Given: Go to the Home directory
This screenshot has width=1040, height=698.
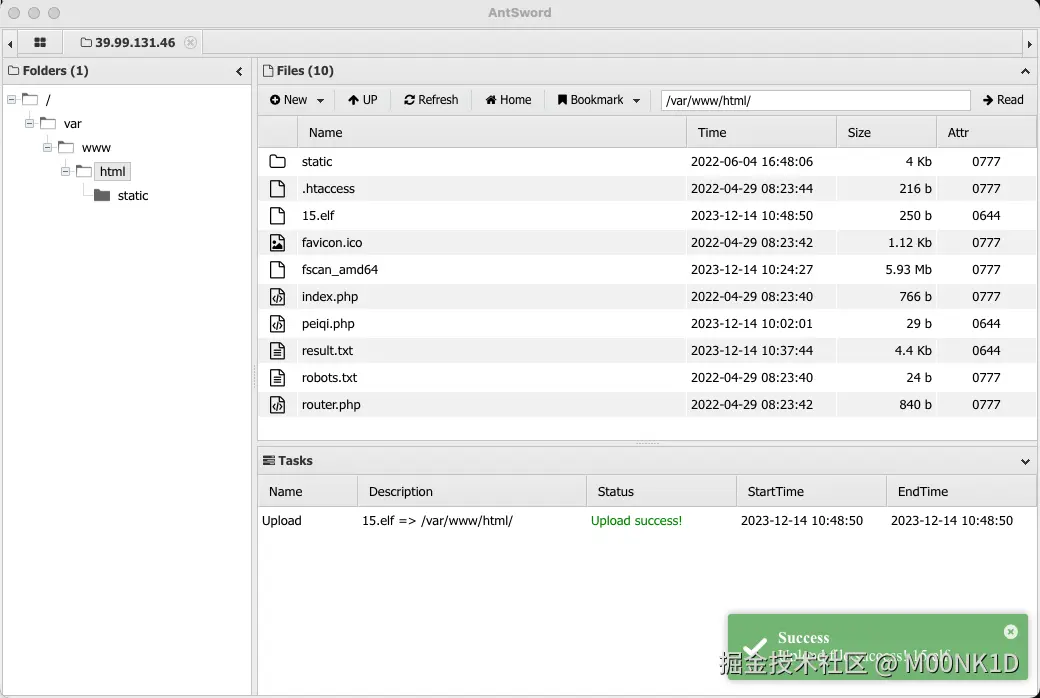Looking at the screenshot, I should 508,100.
